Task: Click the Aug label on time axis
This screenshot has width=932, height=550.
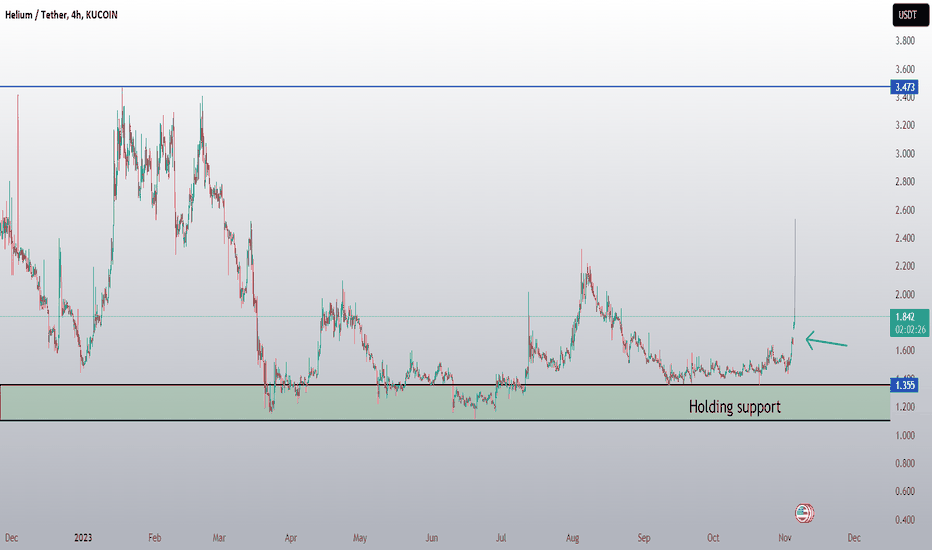Action: pos(572,538)
